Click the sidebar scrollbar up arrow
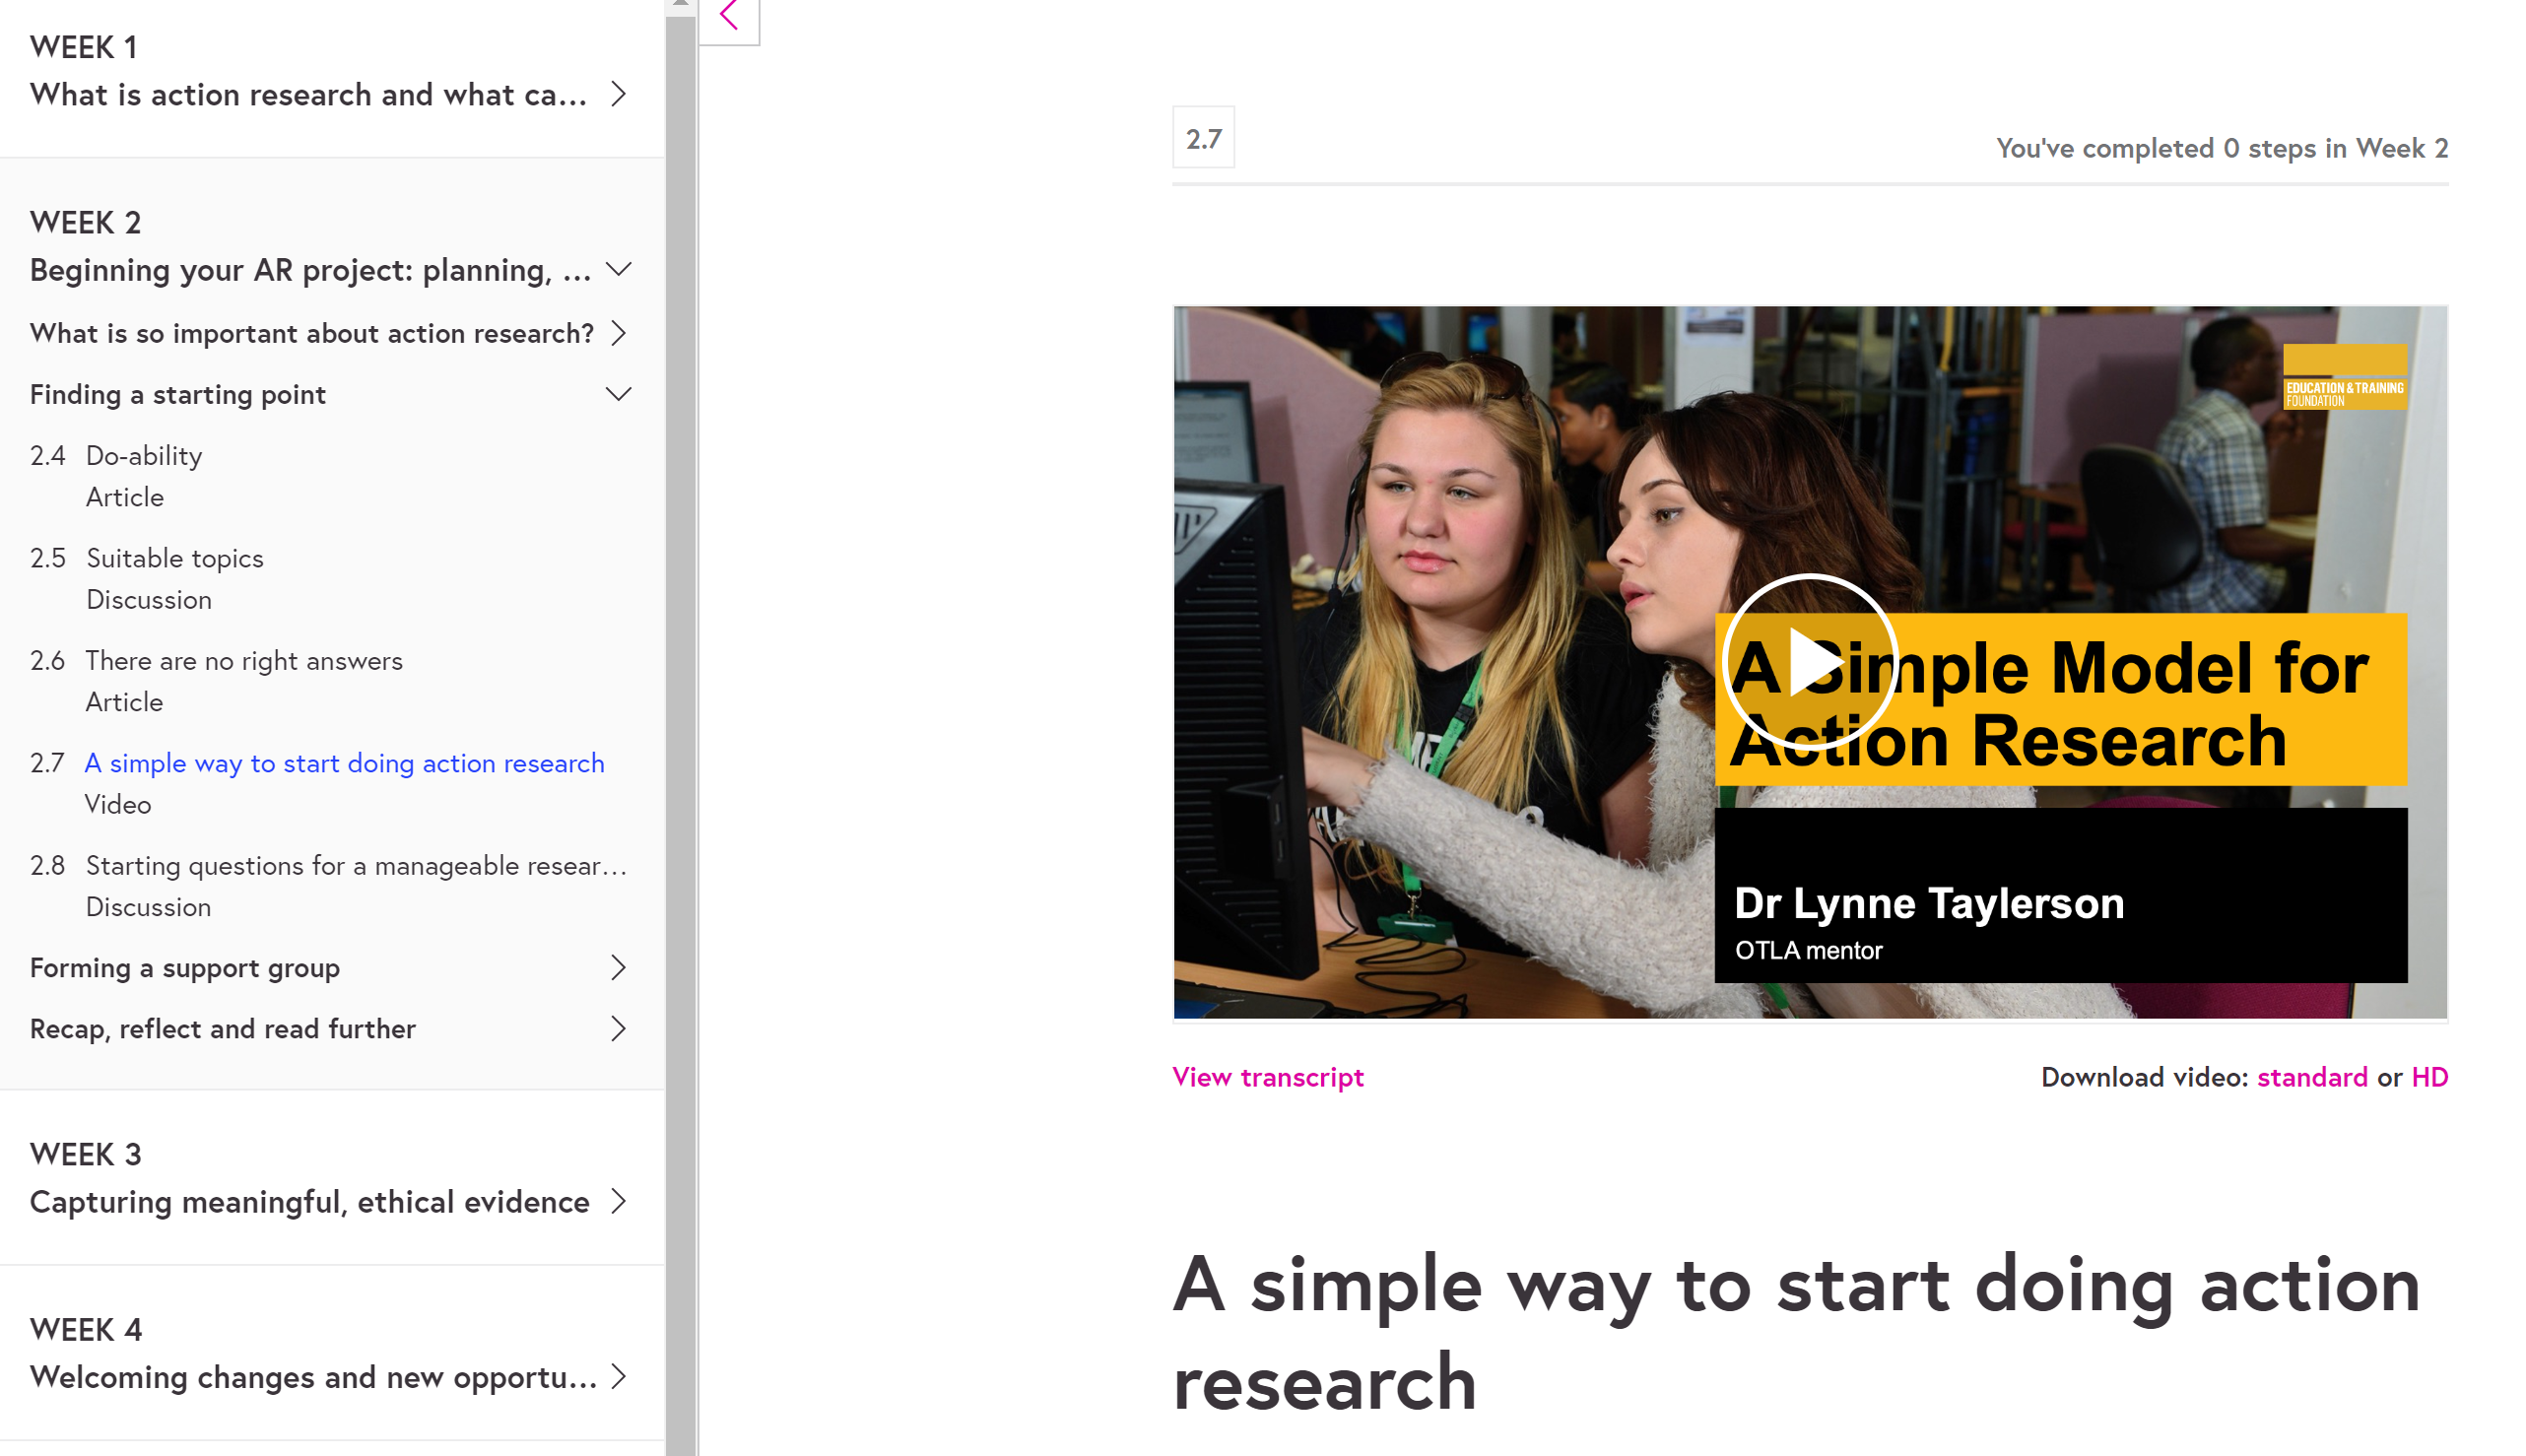This screenshot has width=2526, height=1456. tap(680, 5)
